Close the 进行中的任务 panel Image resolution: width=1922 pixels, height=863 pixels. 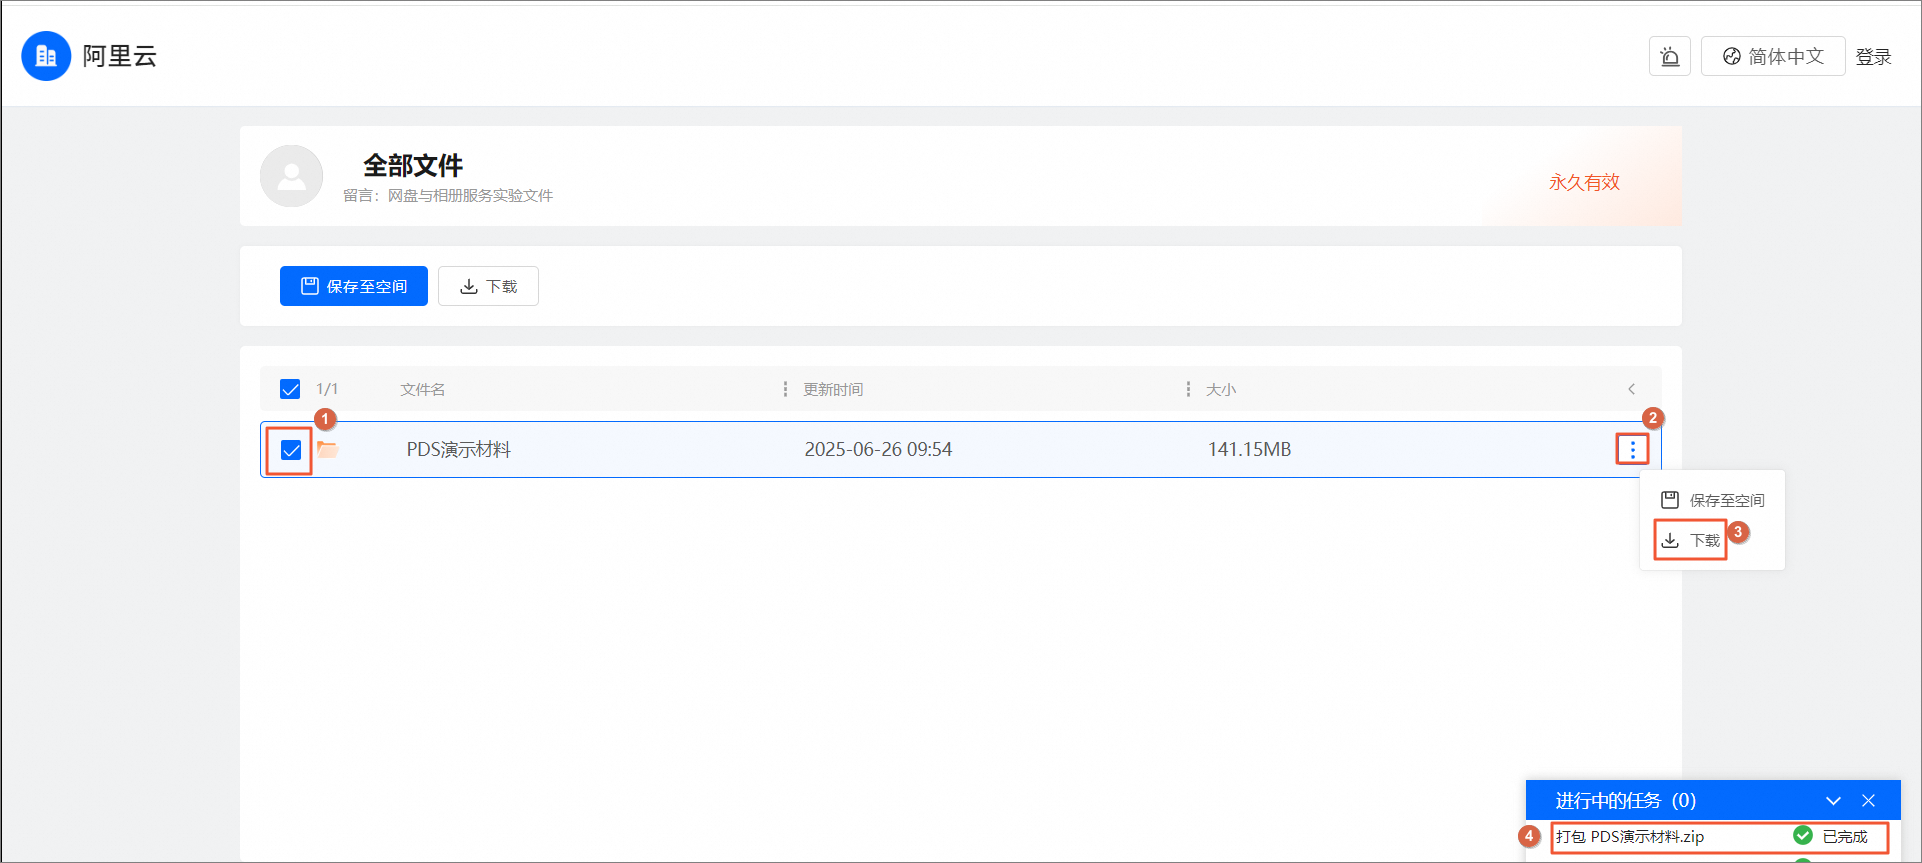(1868, 801)
